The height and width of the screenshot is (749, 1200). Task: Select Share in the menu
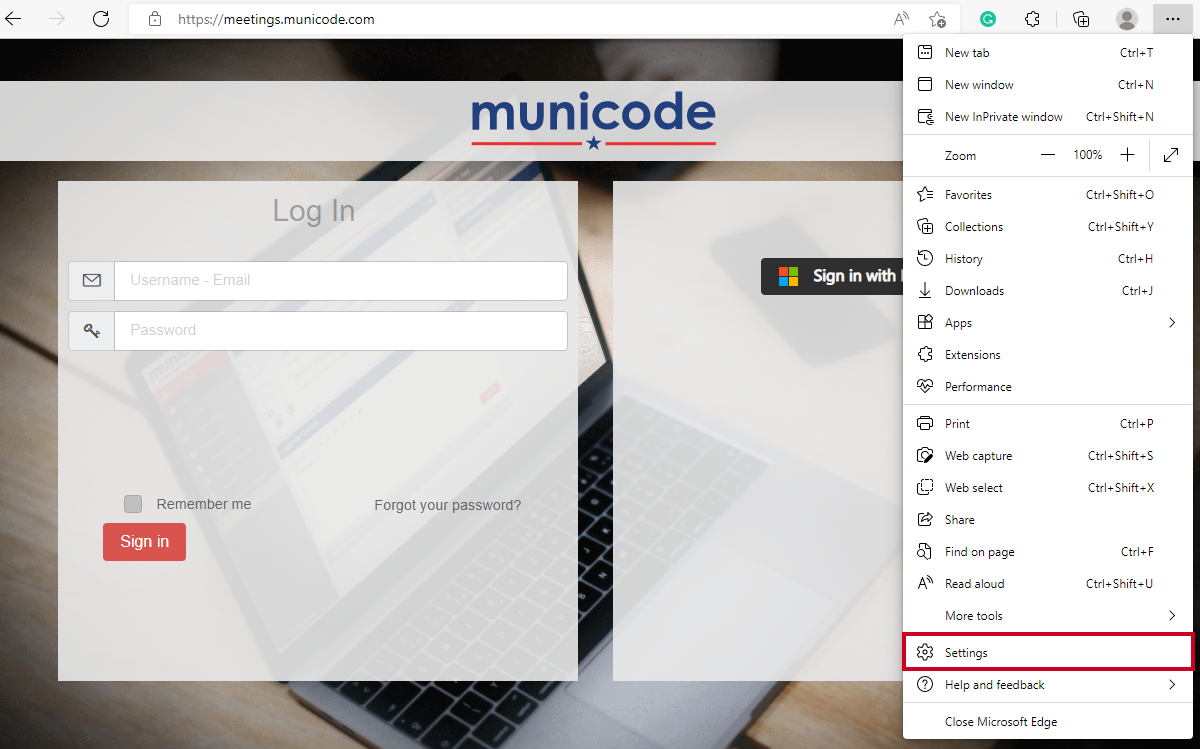[1047, 520]
